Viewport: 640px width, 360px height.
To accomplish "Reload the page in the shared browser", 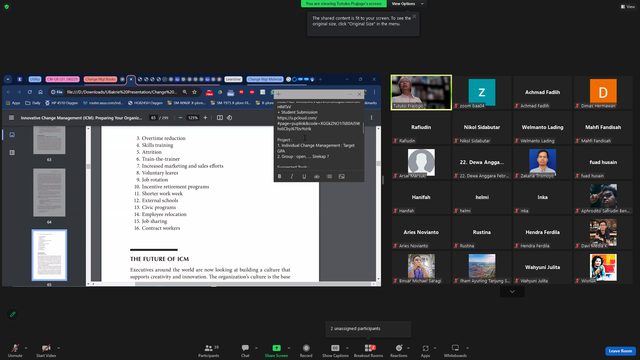I will (30, 92).
